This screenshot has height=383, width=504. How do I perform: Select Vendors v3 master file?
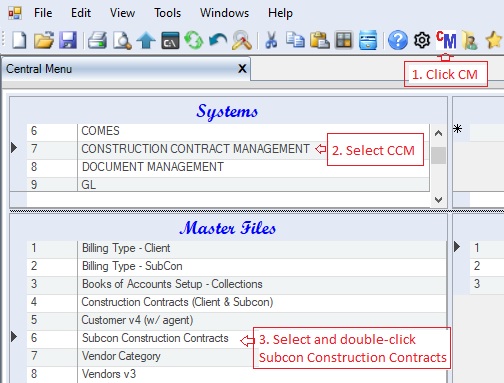click(236, 374)
